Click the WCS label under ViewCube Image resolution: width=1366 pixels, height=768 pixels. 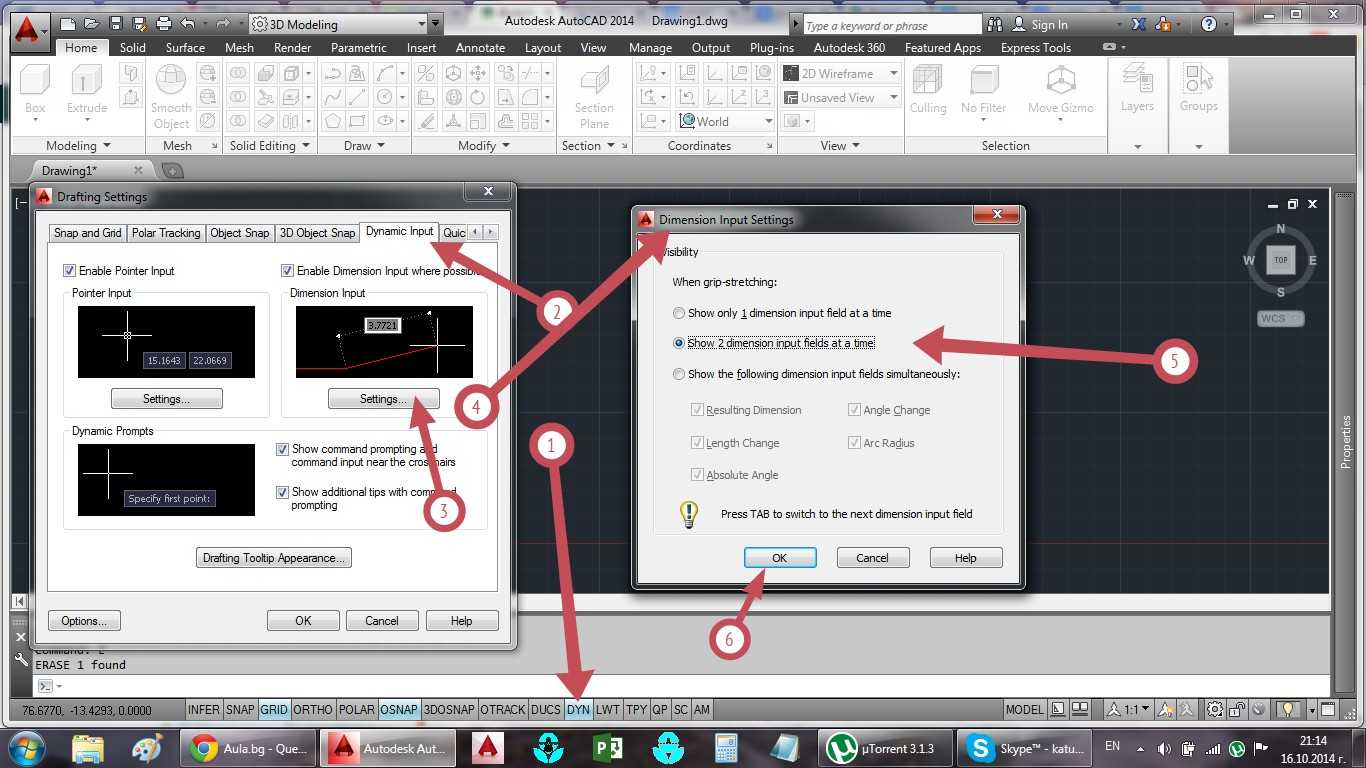(1280, 319)
